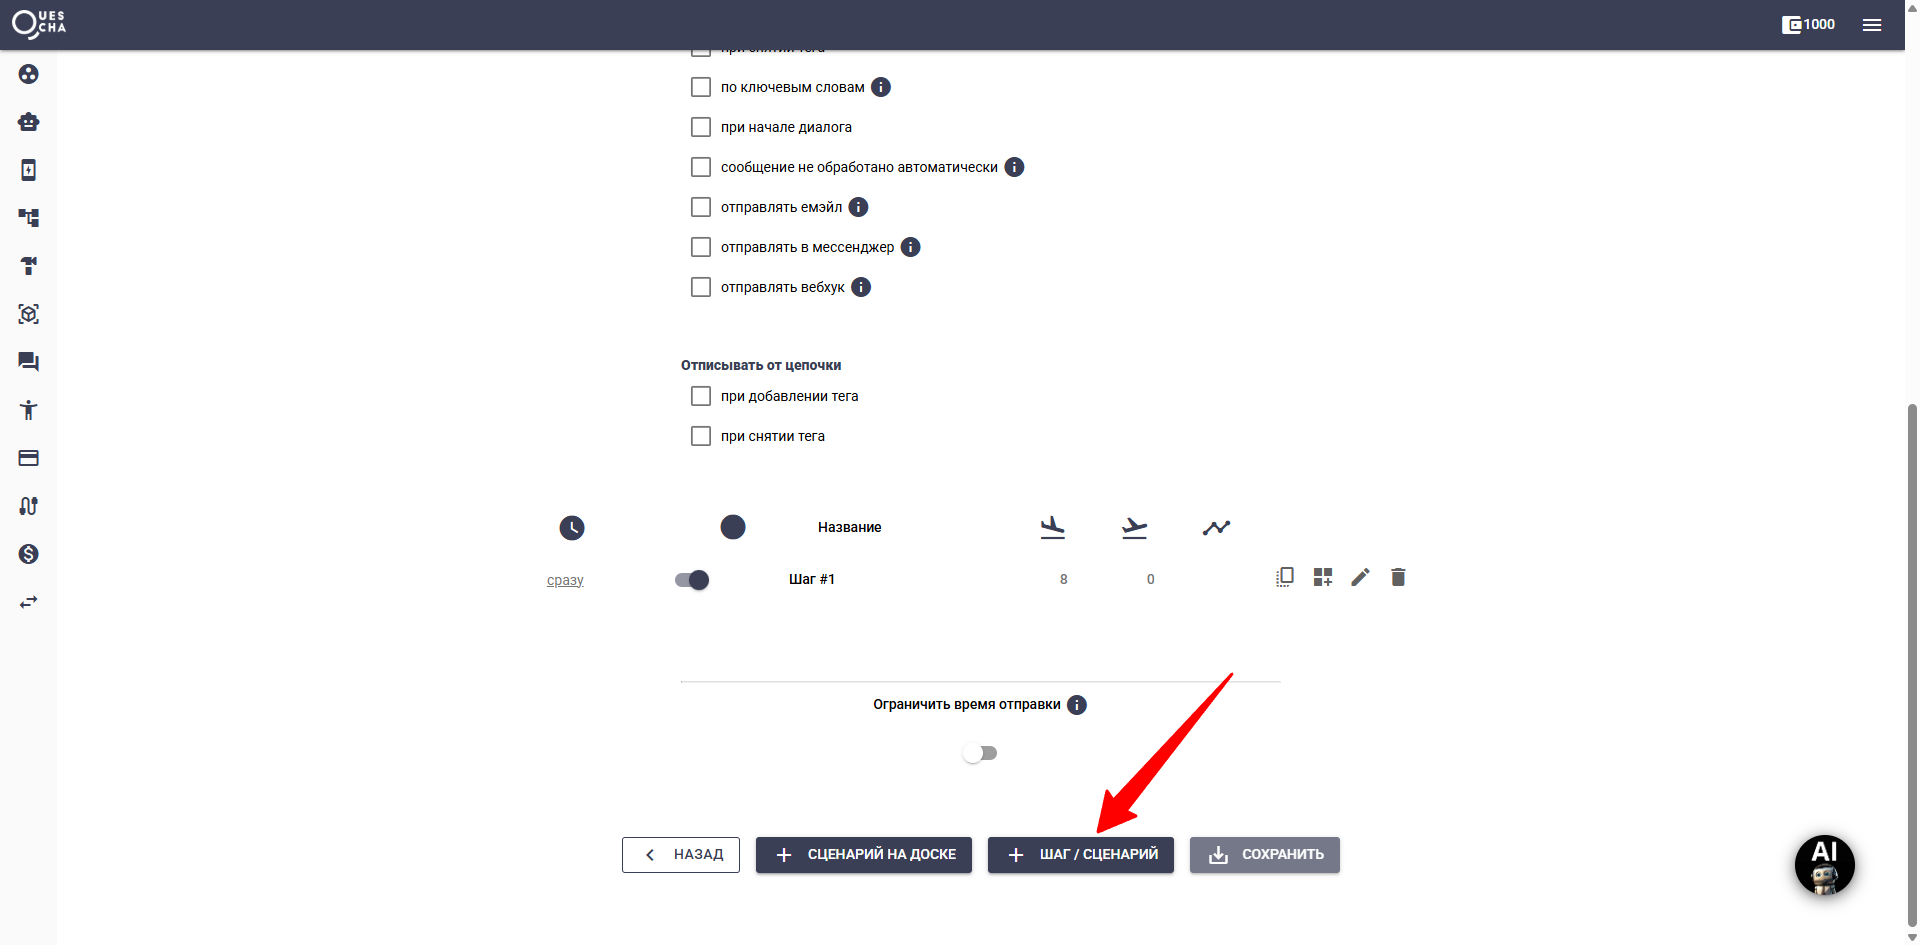Click the add-widget grid icon for Шаг #1
Screen dimensions: 1920x945
point(1323,578)
